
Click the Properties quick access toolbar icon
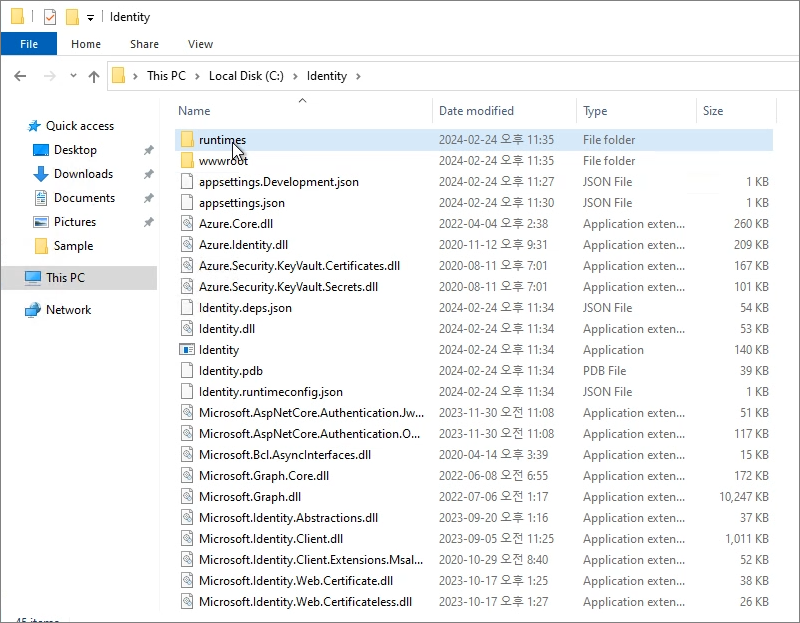click(x=49, y=17)
